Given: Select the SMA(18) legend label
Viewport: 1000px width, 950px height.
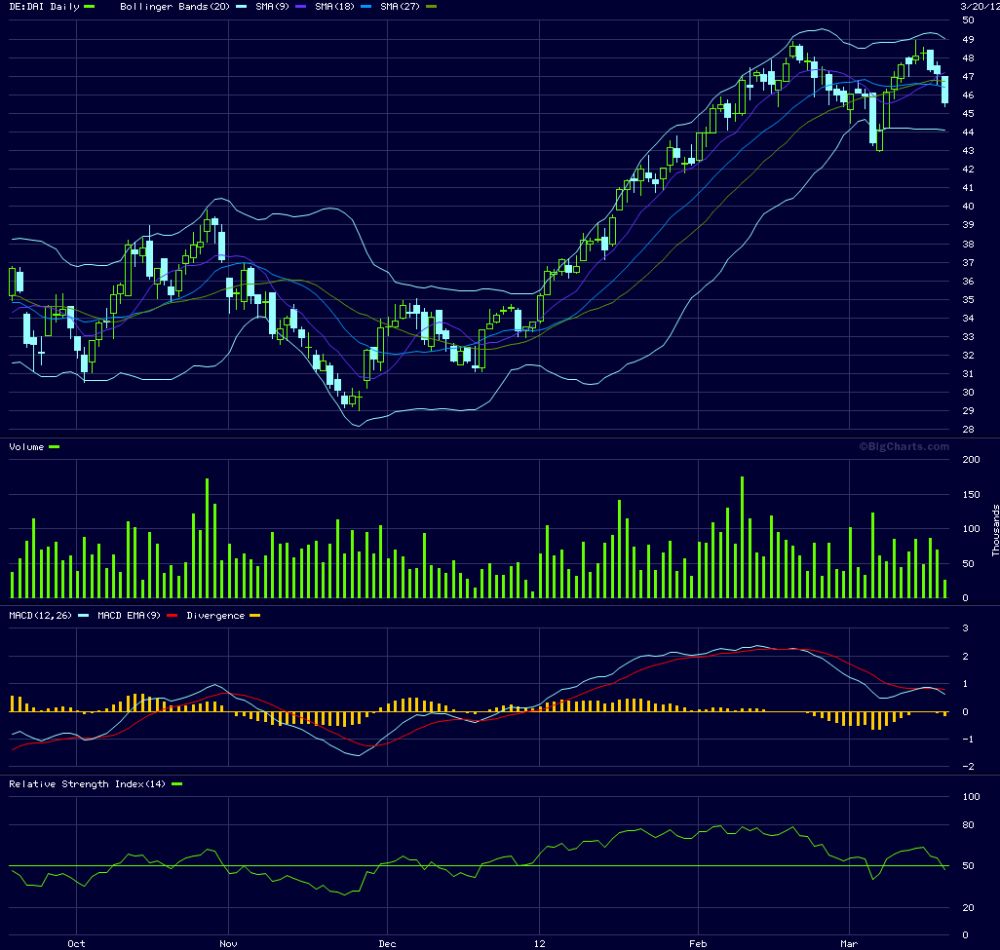Looking at the screenshot, I should [335, 6].
